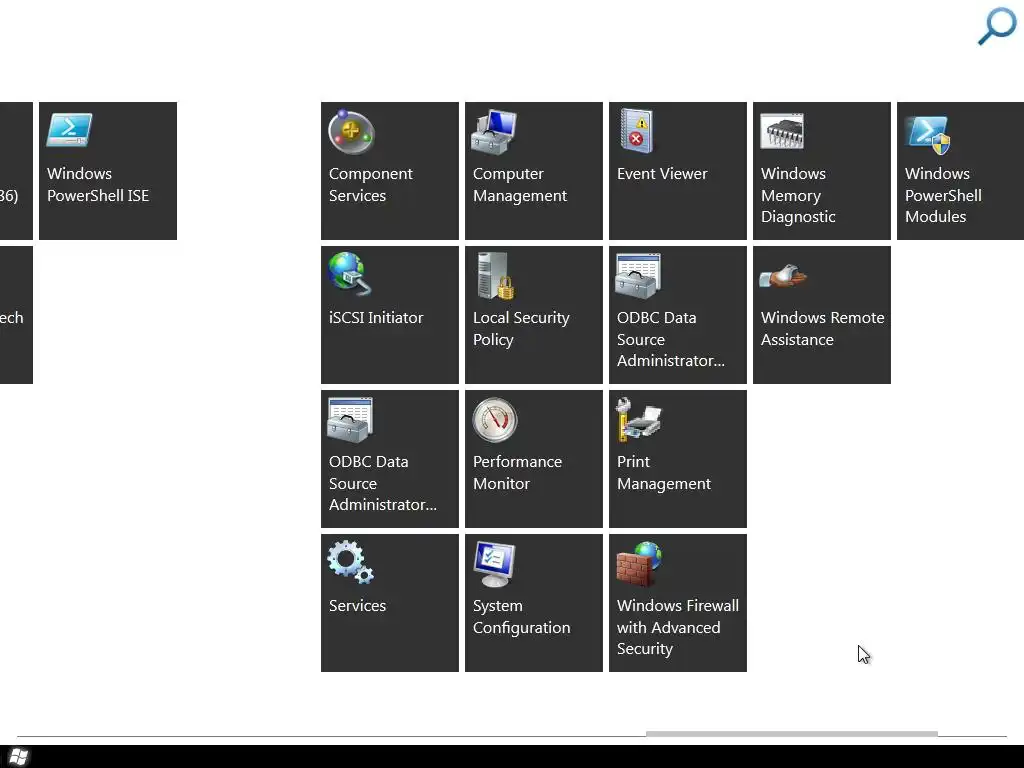This screenshot has height=768, width=1024.
Task: Open the search magnifier icon
Action: 997,26
